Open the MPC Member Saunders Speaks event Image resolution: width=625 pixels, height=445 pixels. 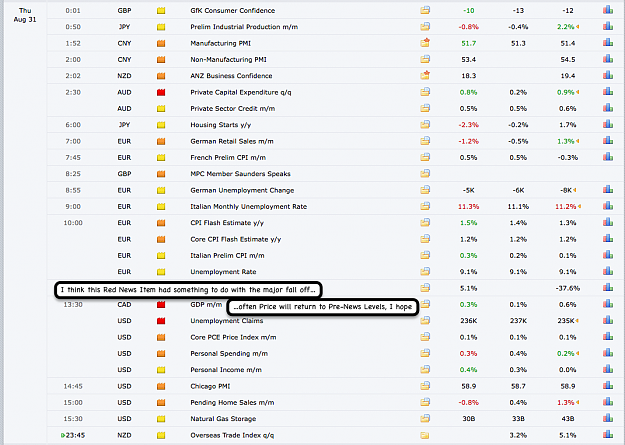240,174
